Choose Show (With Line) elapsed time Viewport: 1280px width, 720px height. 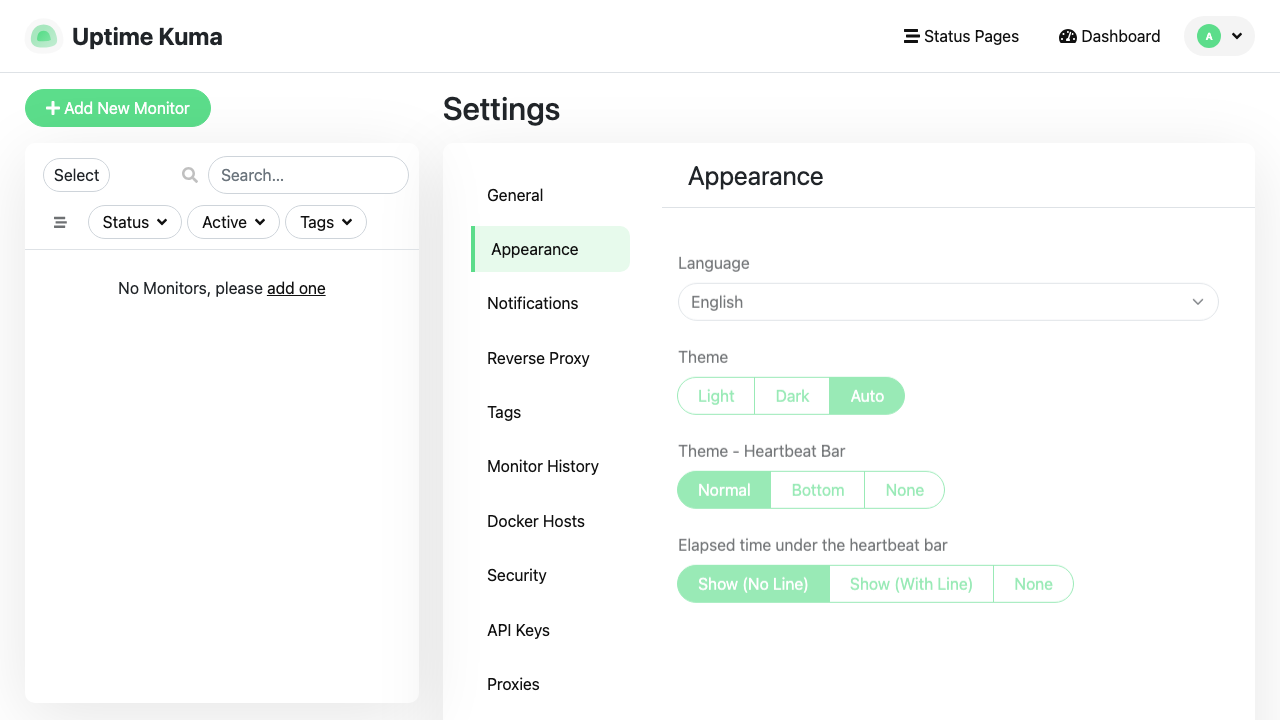(911, 584)
